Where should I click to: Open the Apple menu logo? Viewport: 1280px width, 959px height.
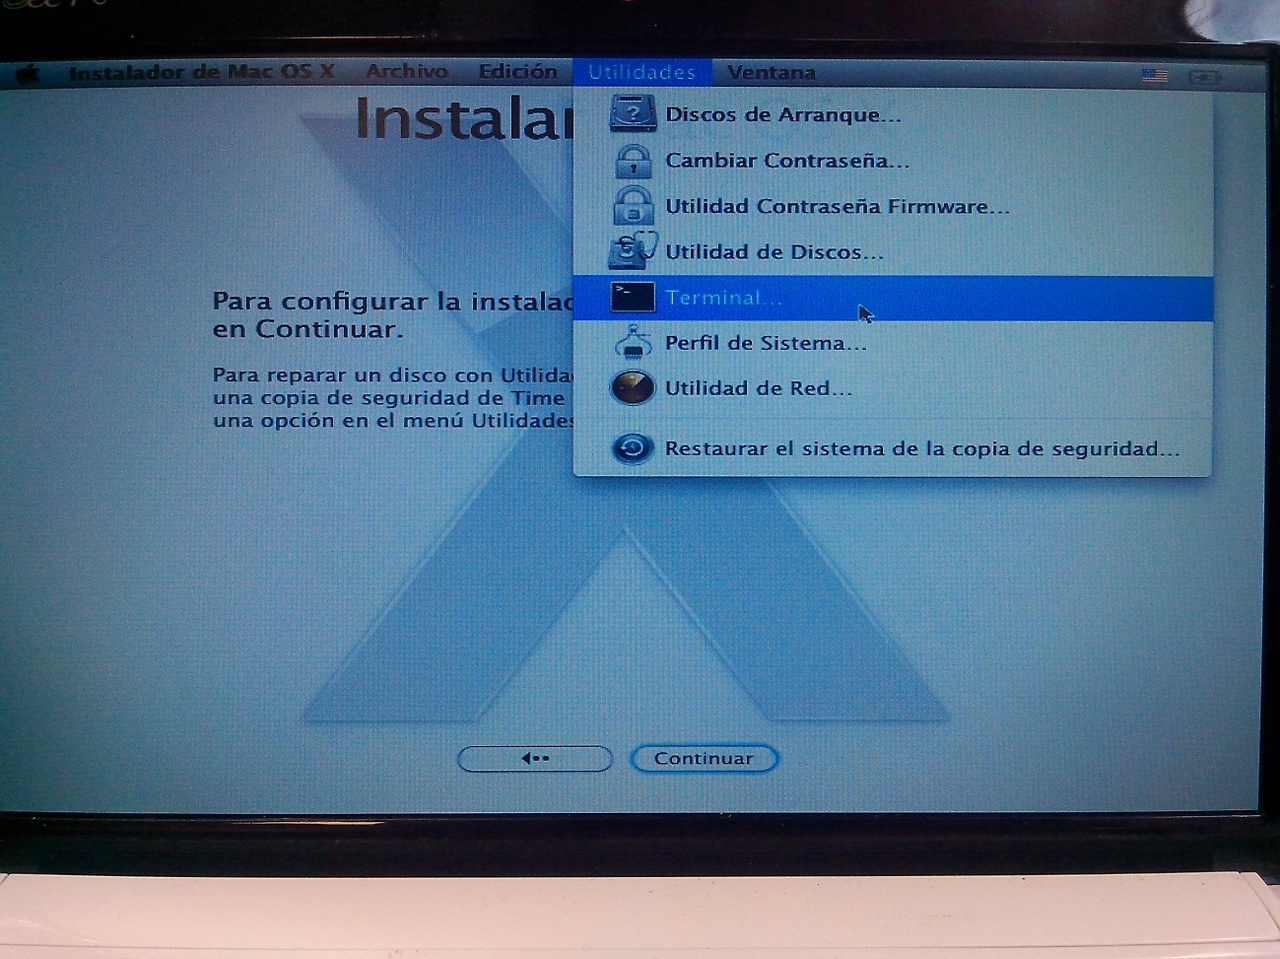(27, 74)
